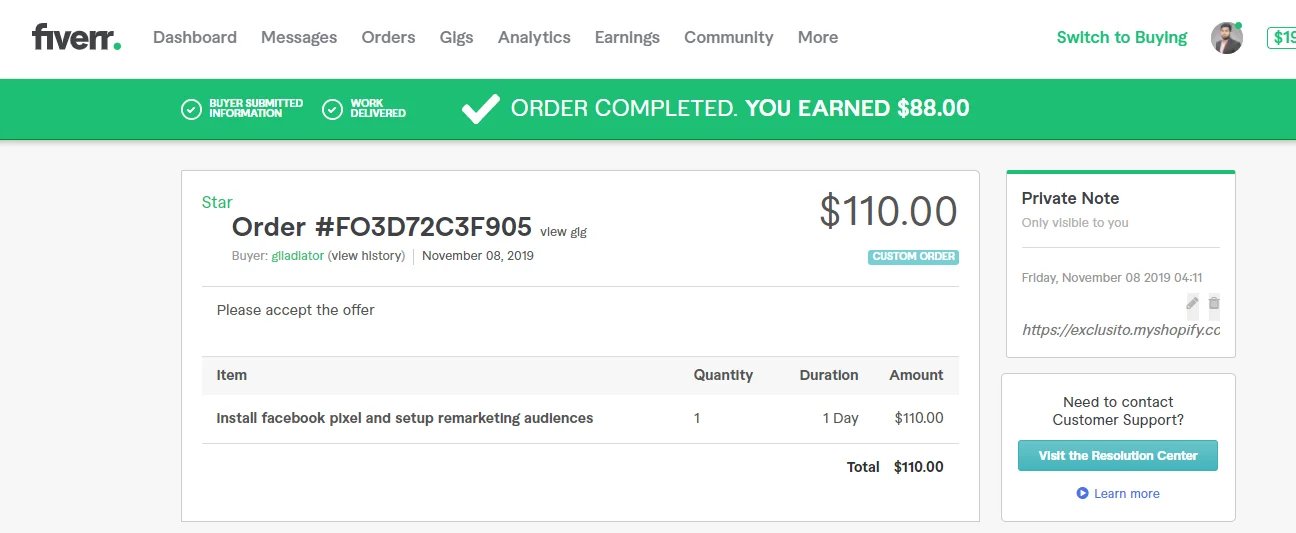Open the user profile avatar
The image size is (1296, 533).
[x=1226, y=38]
